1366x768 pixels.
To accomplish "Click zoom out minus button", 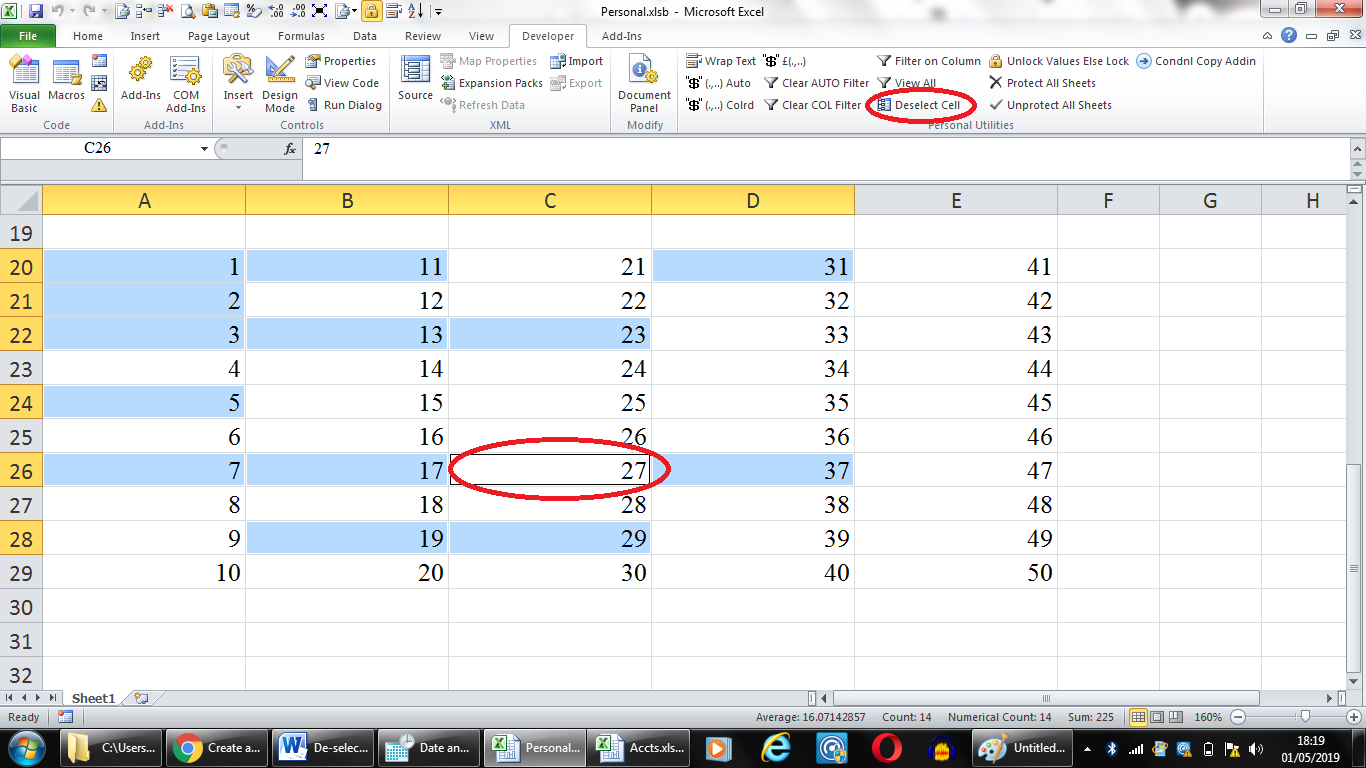I will [1239, 717].
